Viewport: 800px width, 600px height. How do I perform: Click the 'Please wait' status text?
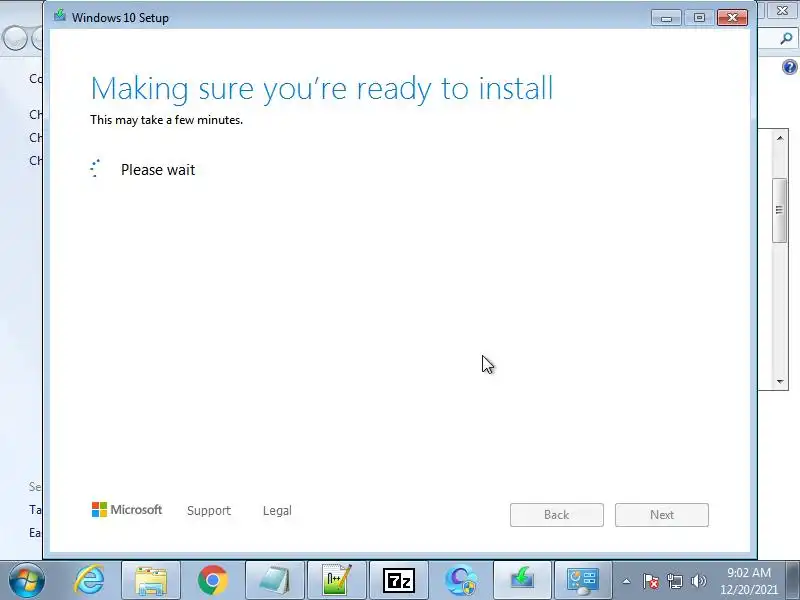click(x=158, y=169)
